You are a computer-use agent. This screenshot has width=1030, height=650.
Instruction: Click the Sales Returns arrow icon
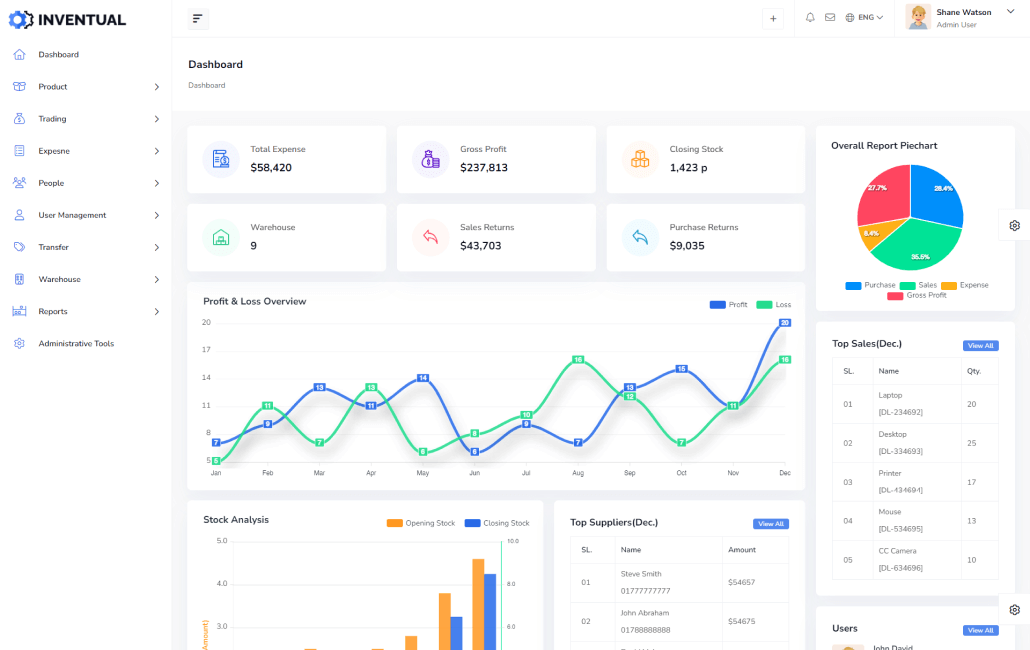pyautogui.click(x=431, y=237)
